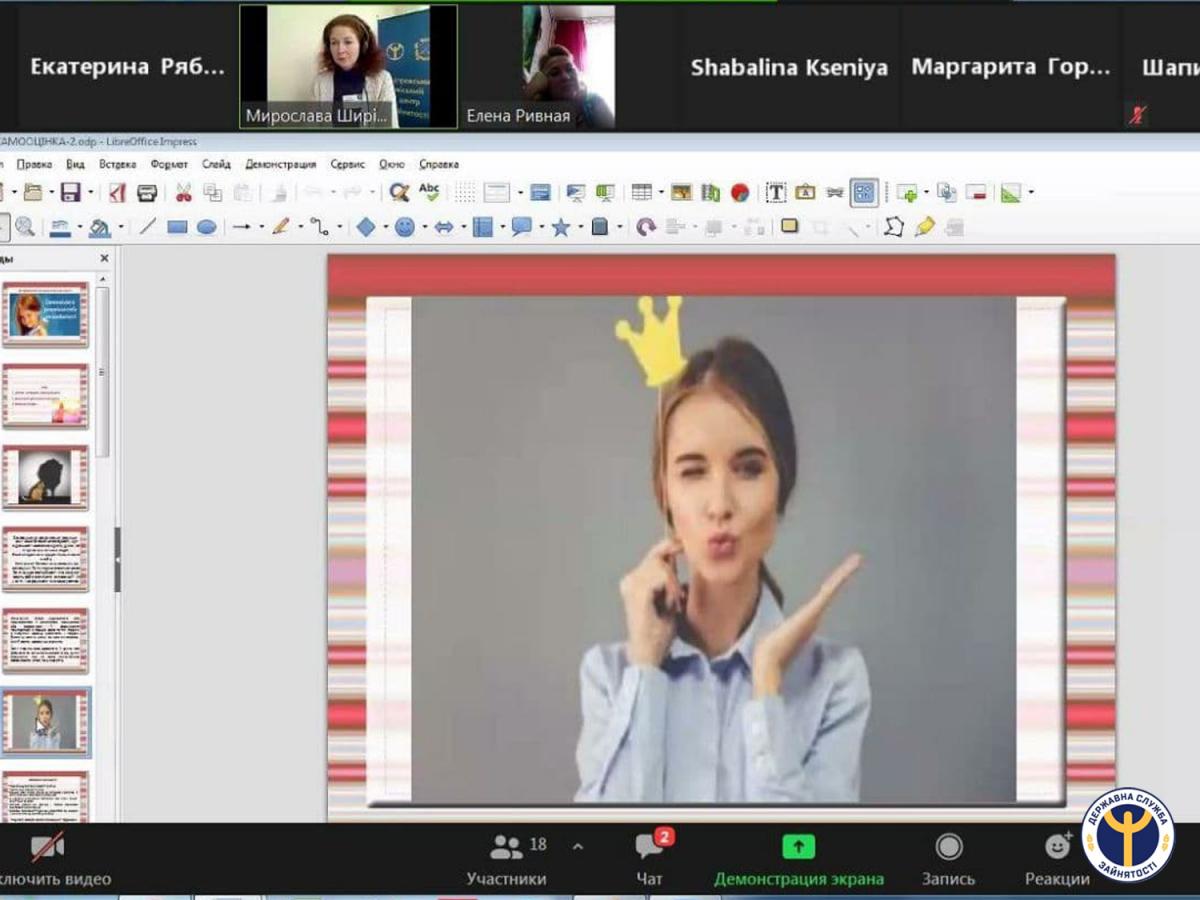Click the Export as PDF icon
Image resolution: width=1200 pixels, height=900 pixels.
(118, 192)
